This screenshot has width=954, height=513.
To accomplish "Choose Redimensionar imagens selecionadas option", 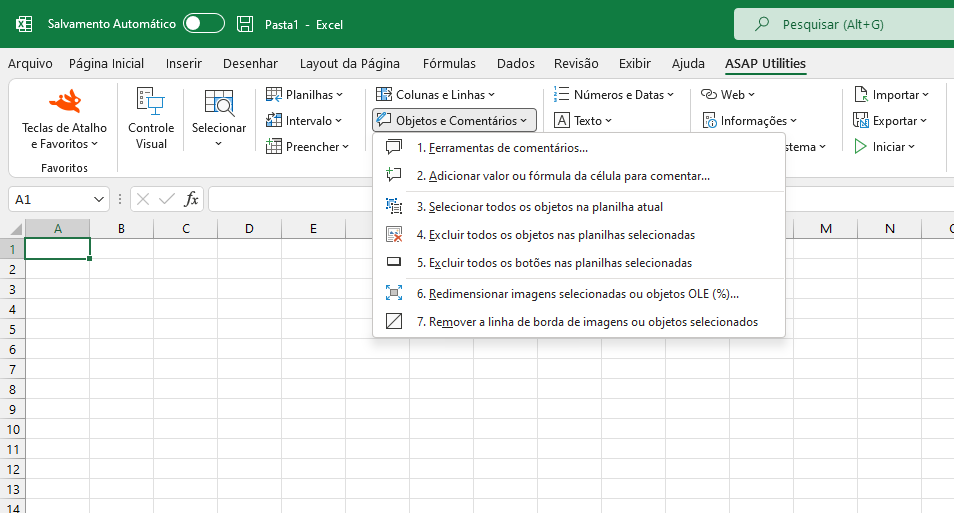I will click(x=579, y=294).
